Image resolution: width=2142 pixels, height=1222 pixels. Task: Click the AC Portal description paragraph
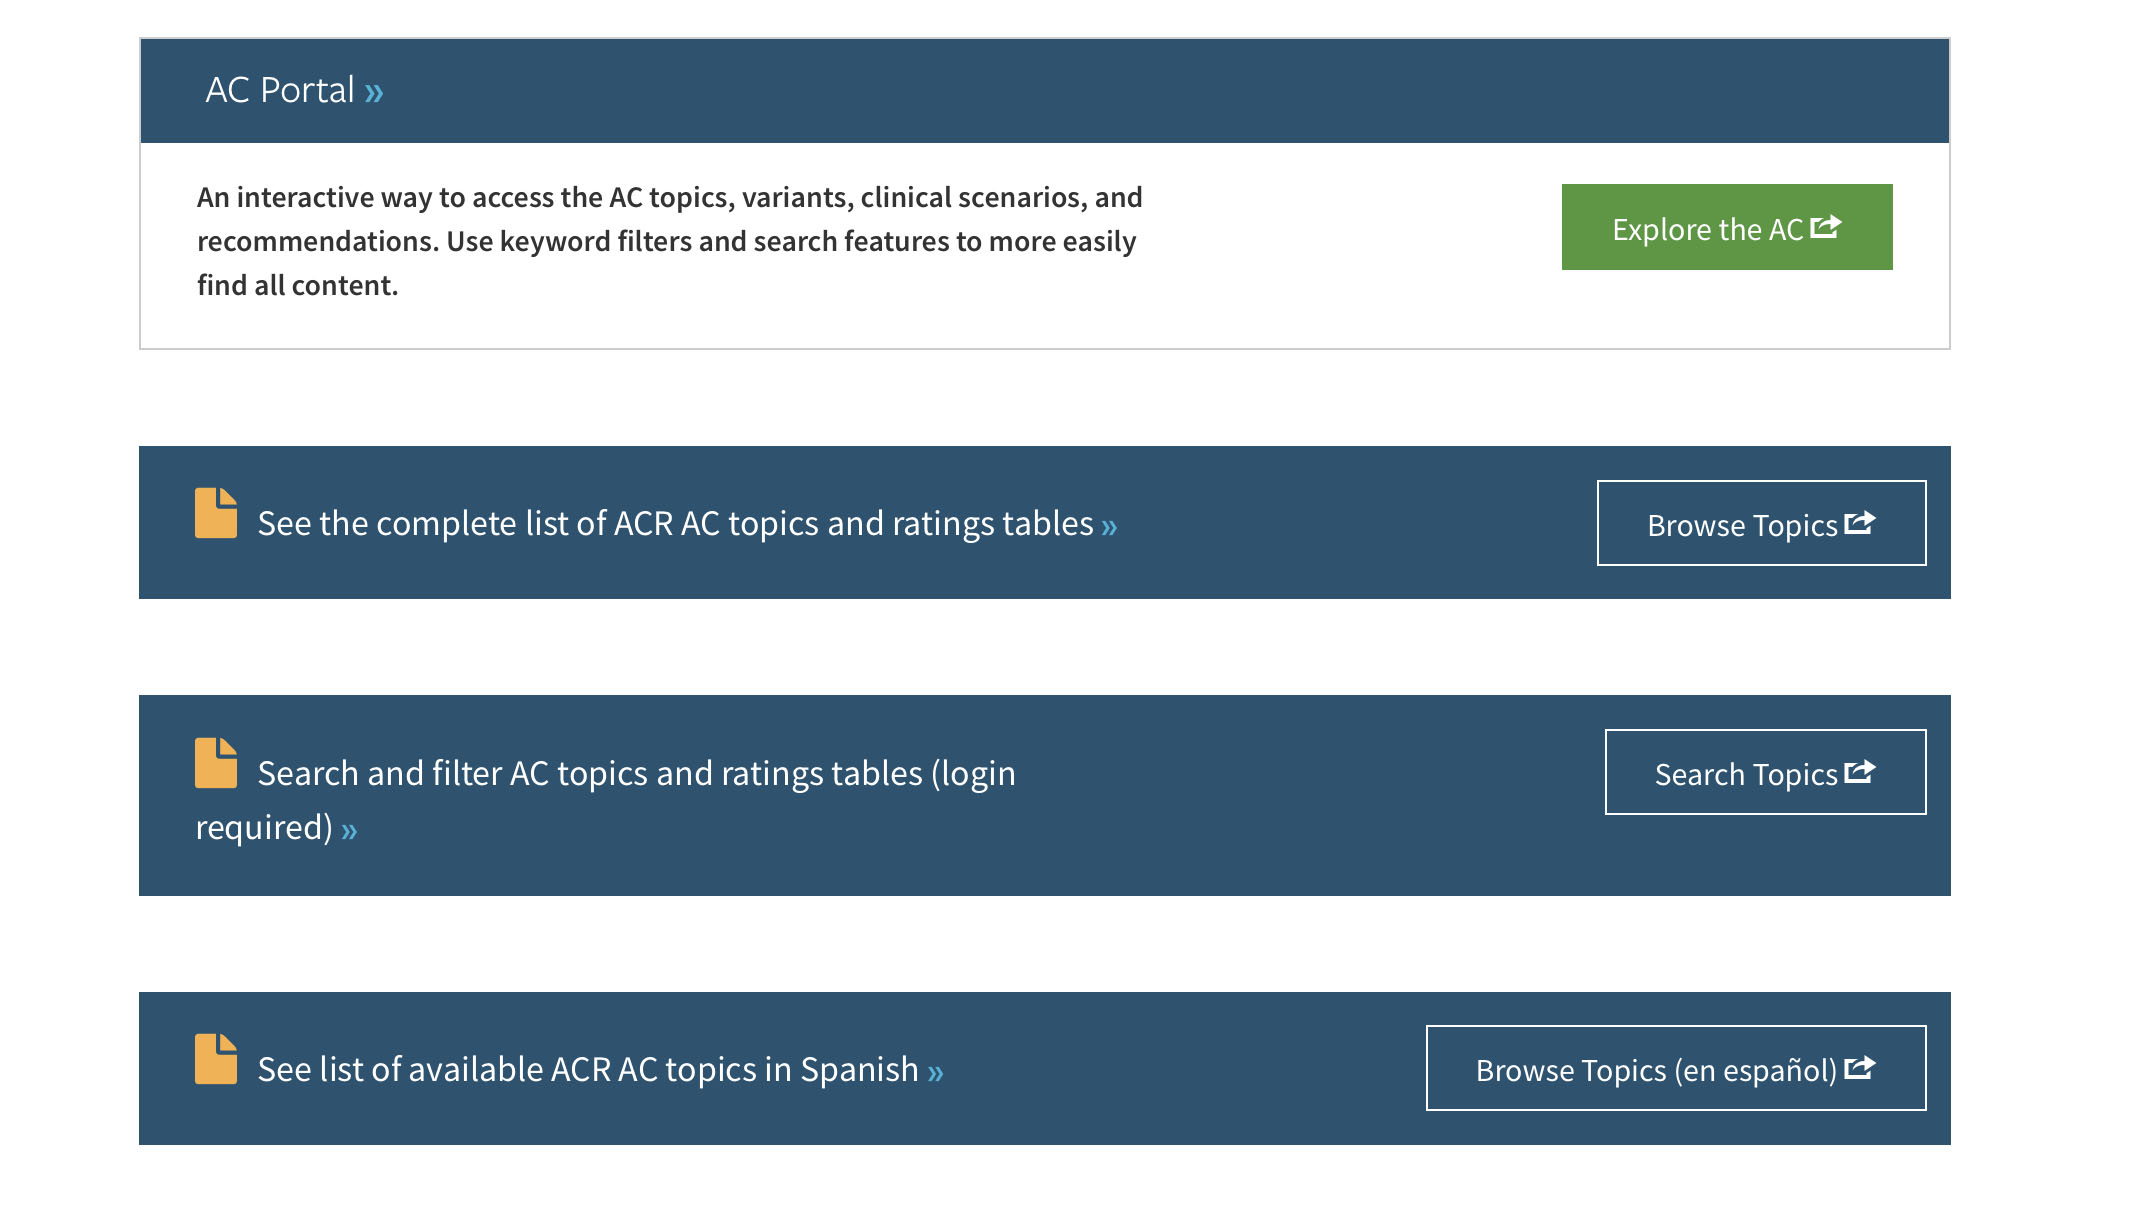click(x=669, y=241)
